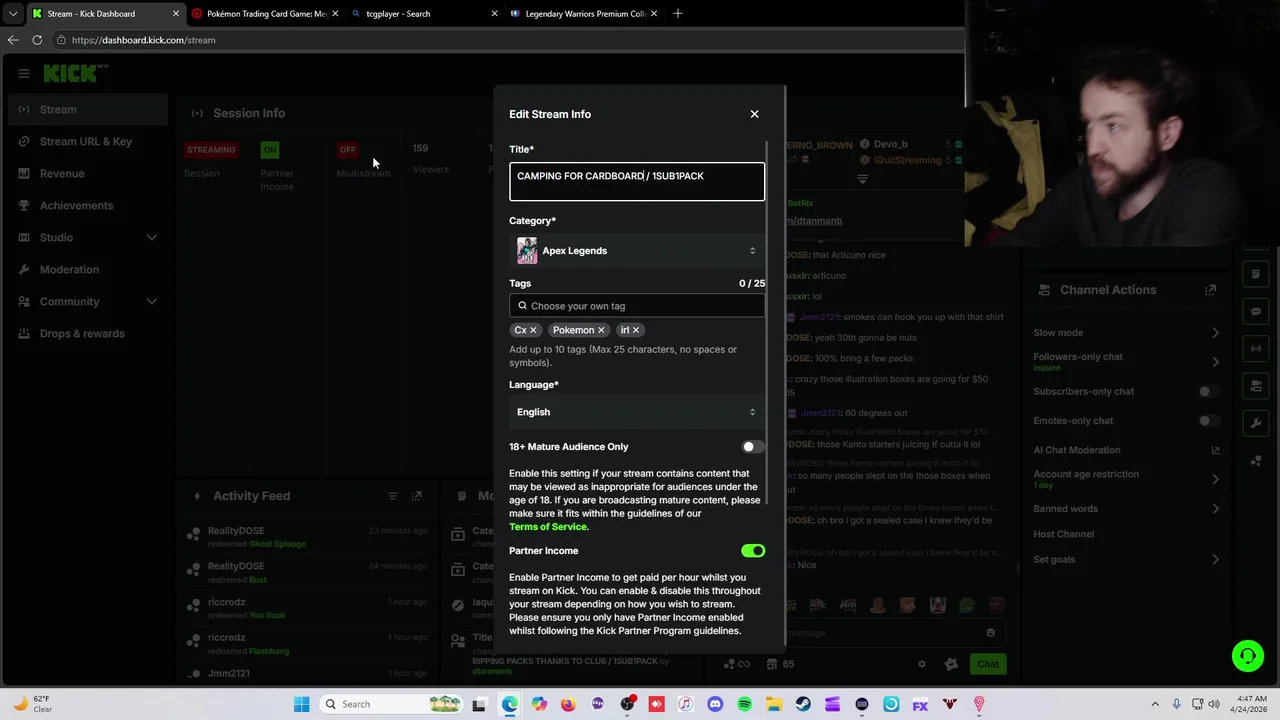
Task: Pop out the Activity Feed panel
Action: (417, 496)
